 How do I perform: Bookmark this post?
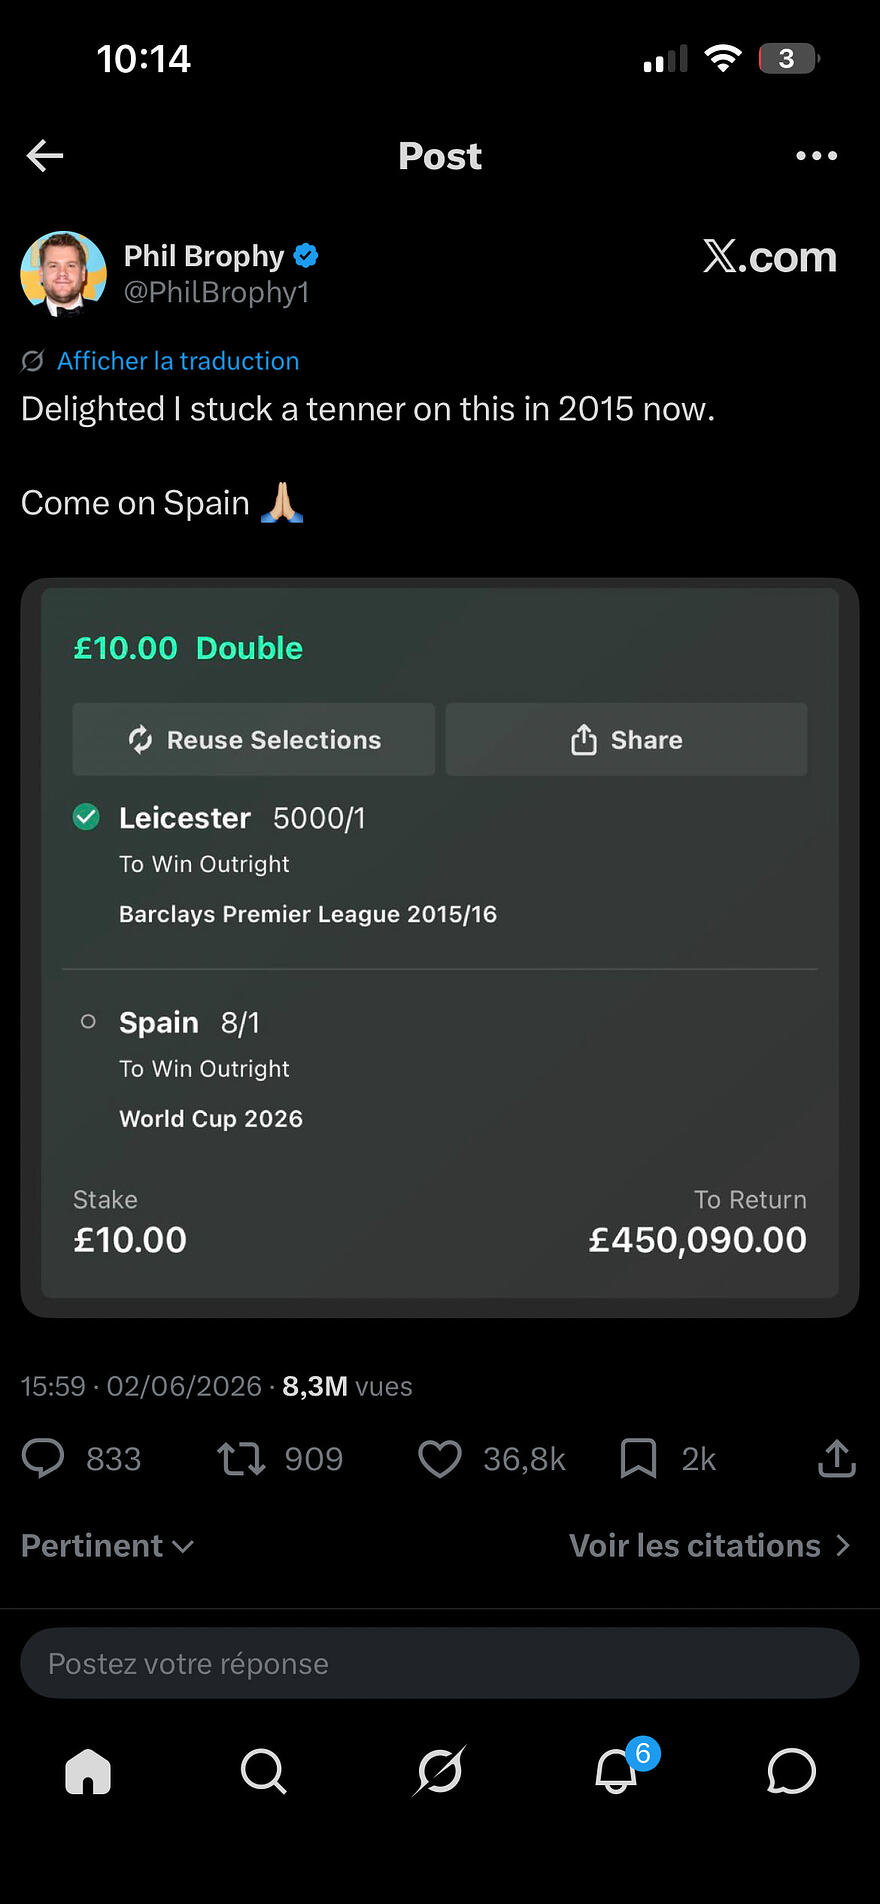coord(638,1459)
